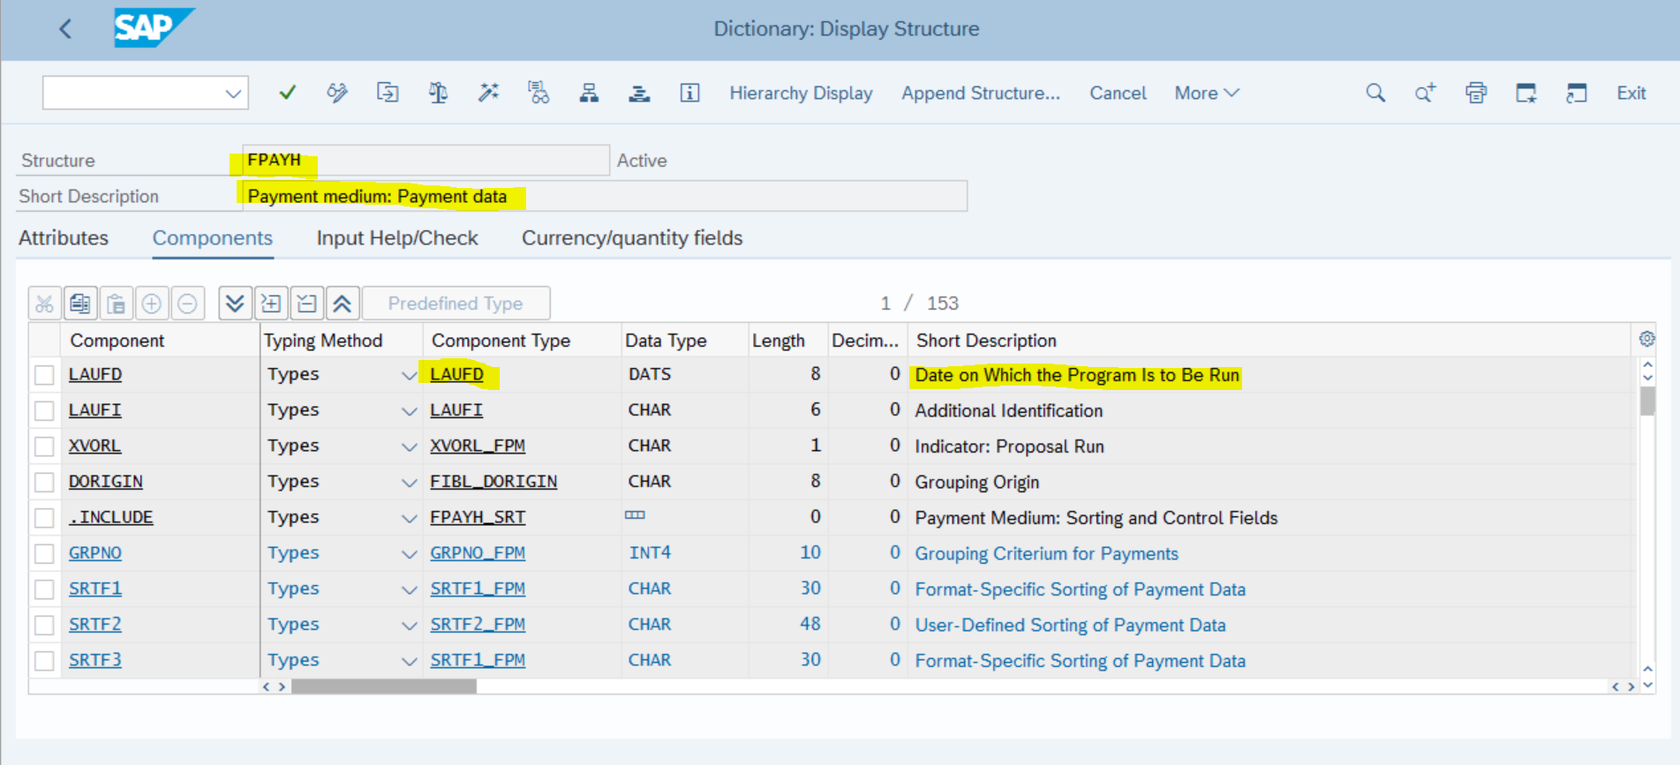
Task: Select the SRTF3 row checkbox
Action: click(x=44, y=661)
